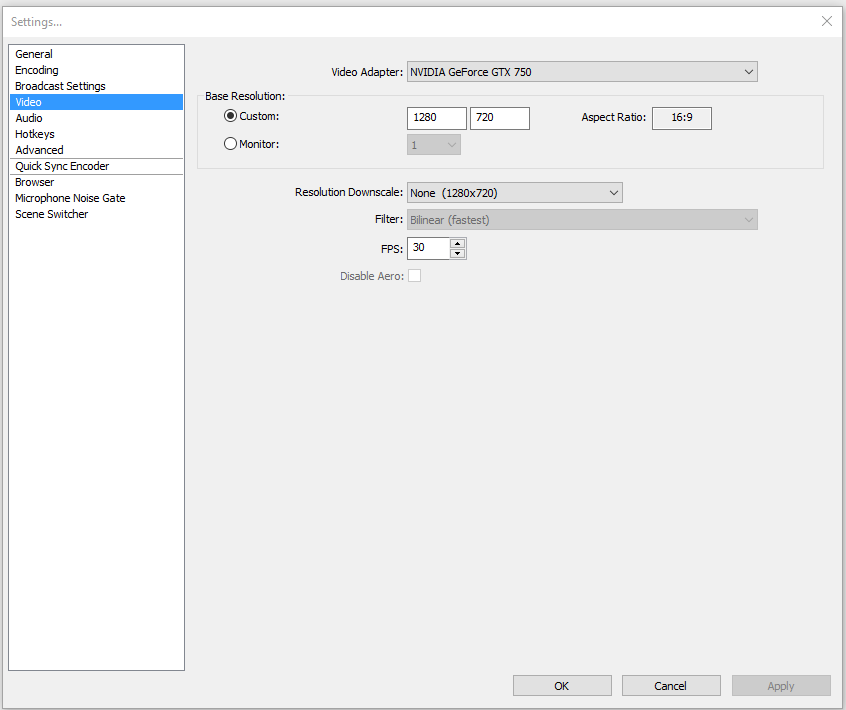Open the Encoding settings section
The height and width of the screenshot is (710, 846).
pyautogui.click(x=96, y=70)
